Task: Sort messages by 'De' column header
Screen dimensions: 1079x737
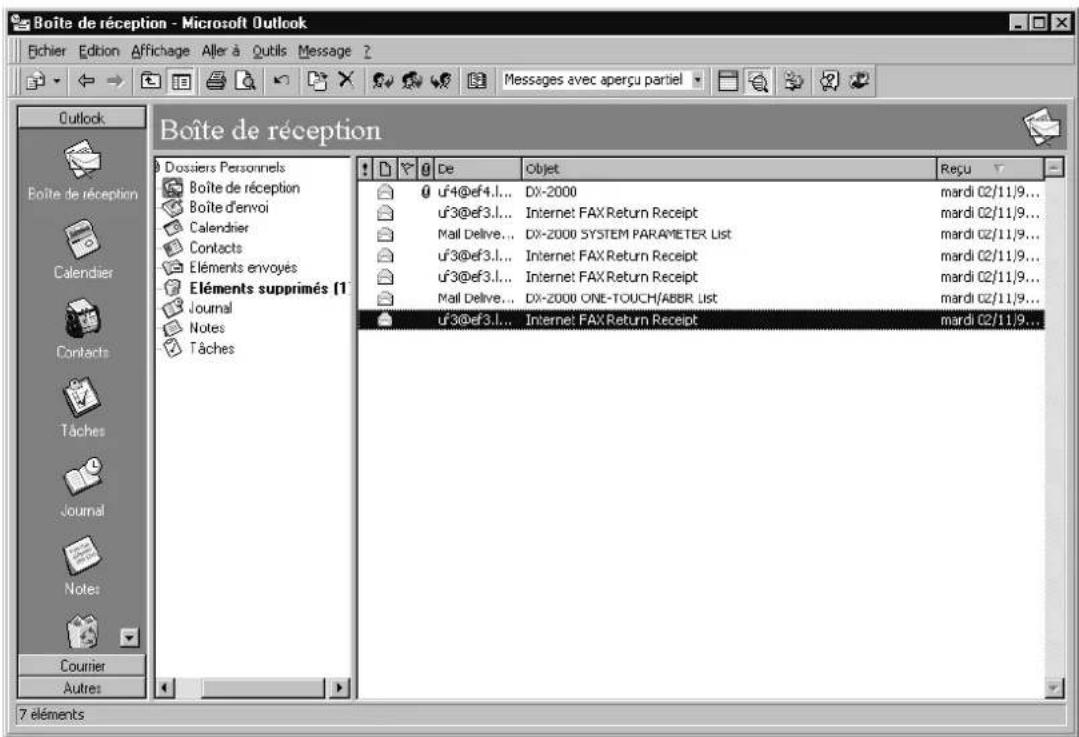Action: point(478,169)
